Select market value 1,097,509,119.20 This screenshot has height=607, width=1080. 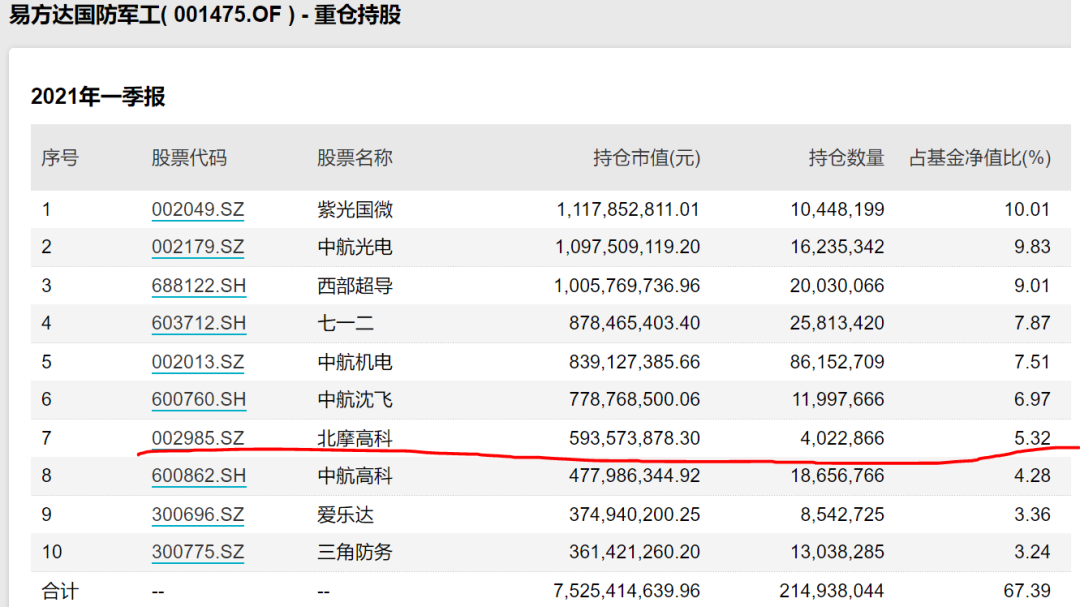click(628, 247)
